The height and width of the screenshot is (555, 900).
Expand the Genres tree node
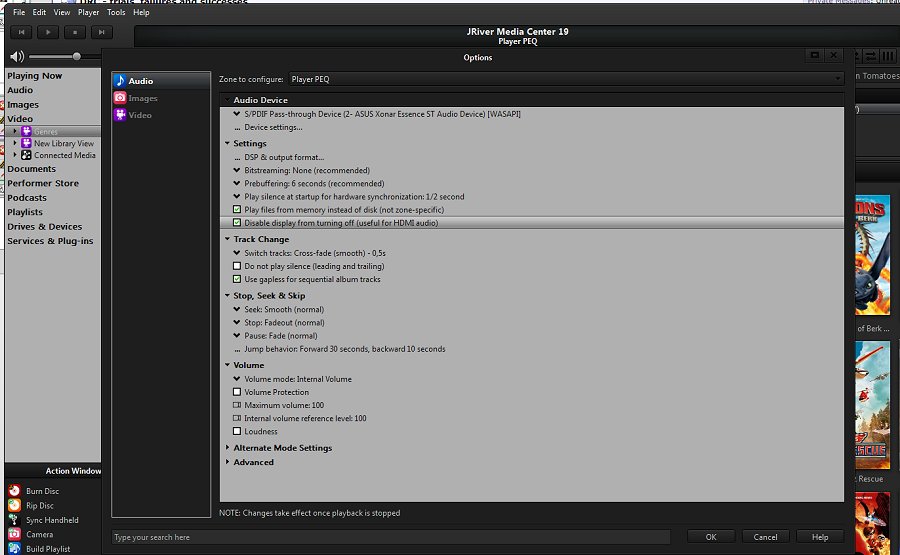pos(15,131)
